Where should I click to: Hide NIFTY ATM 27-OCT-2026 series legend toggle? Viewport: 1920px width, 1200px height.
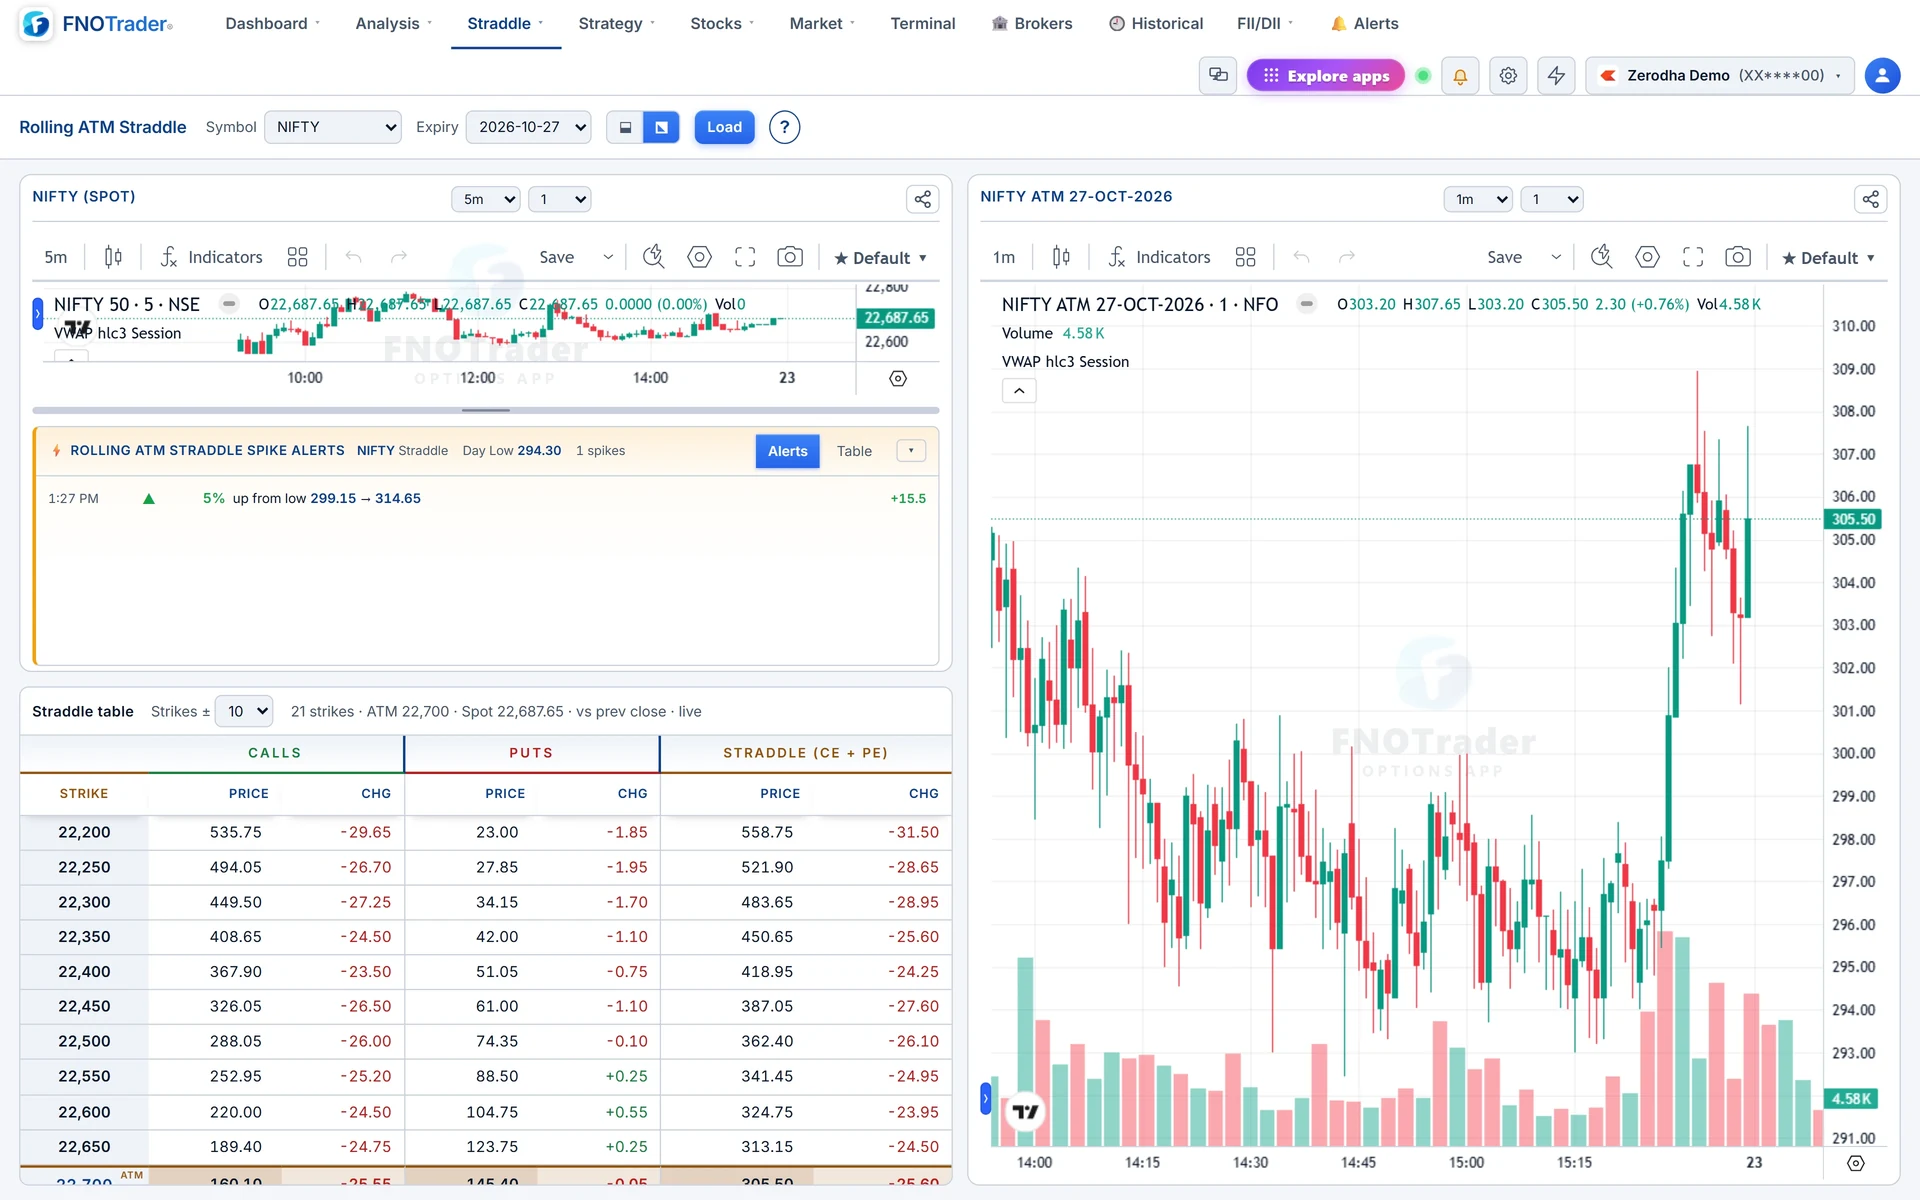1306,303
